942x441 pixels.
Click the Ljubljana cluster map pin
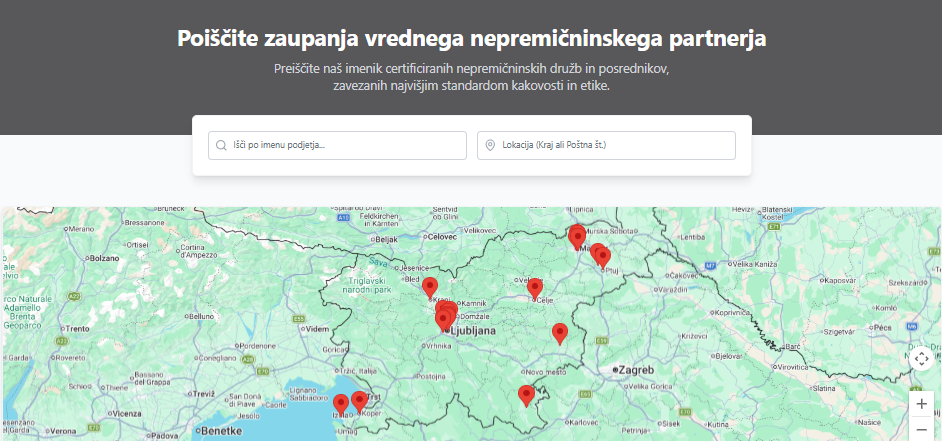[x=445, y=318]
